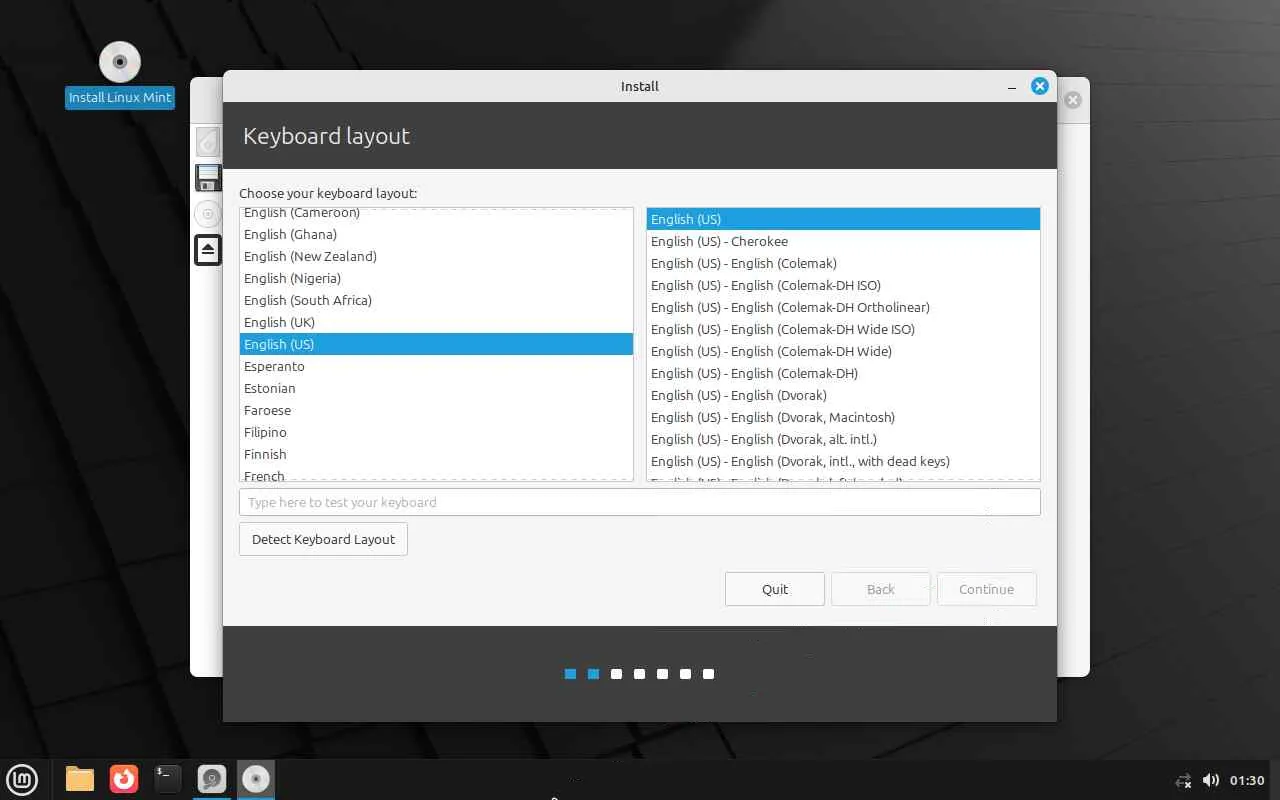Launch Firefox from the taskbar
Image resolution: width=1280 pixels, height=800 pixels.
(x=124, y=779)
